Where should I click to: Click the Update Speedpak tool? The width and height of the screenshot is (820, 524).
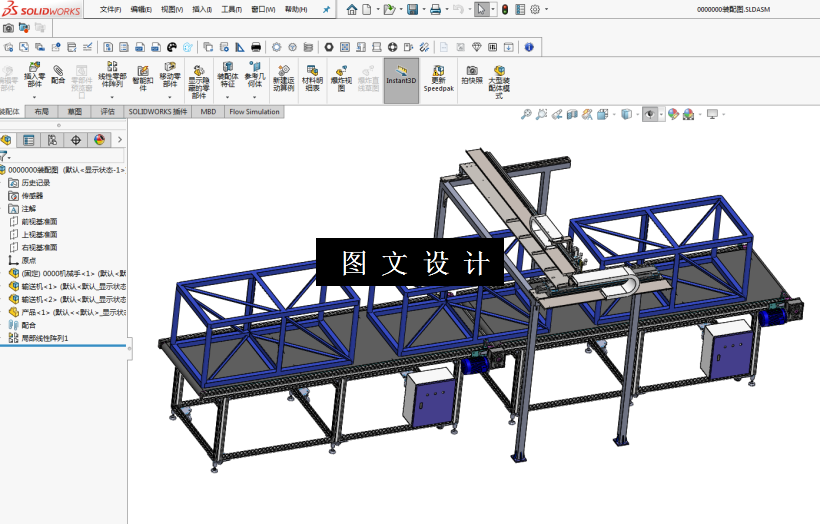[x=439, y=77]
